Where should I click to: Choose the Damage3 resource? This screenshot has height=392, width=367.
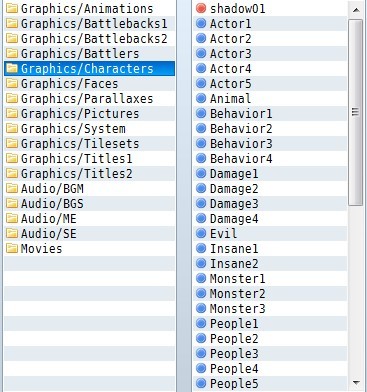pos(270,203)
